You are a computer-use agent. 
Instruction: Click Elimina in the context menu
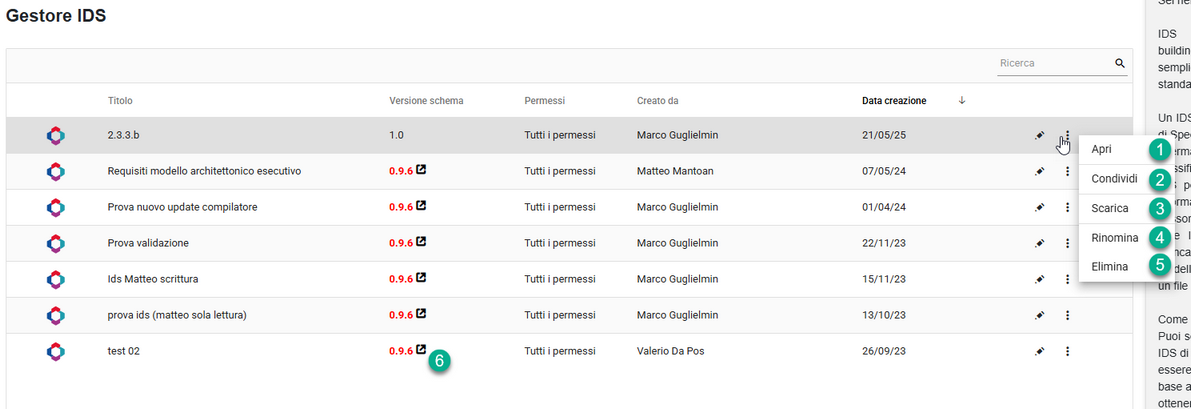pyautogui.click(x=1110, y=267)
